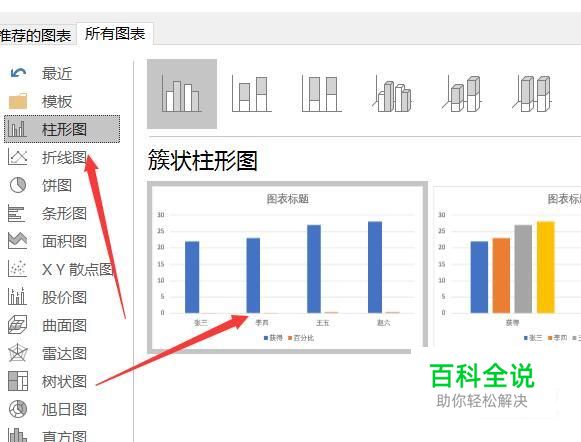Select the 100% stacked column subtype icon
This screenshot has height=442, width=581.
pyautogui.click(x=322, y=94)
